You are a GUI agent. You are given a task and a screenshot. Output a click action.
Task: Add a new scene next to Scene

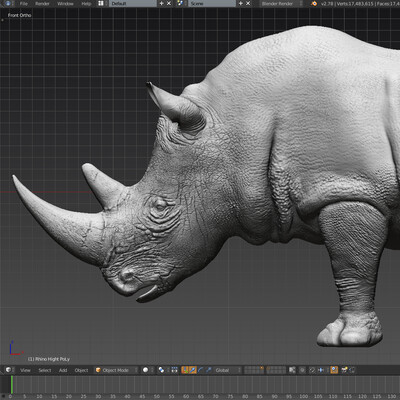pos(241,3)
